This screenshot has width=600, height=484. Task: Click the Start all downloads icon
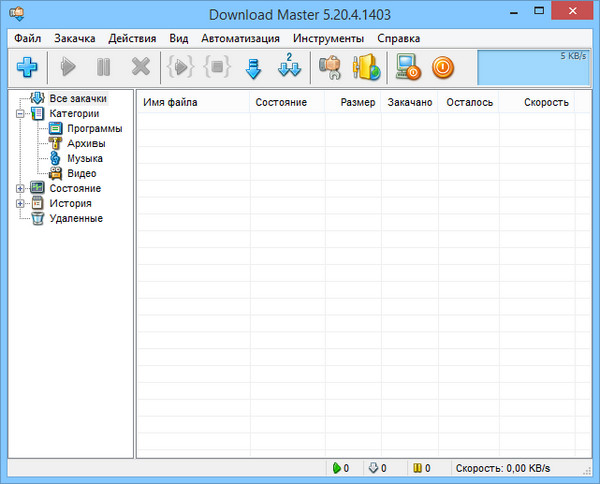pos(180,68)
